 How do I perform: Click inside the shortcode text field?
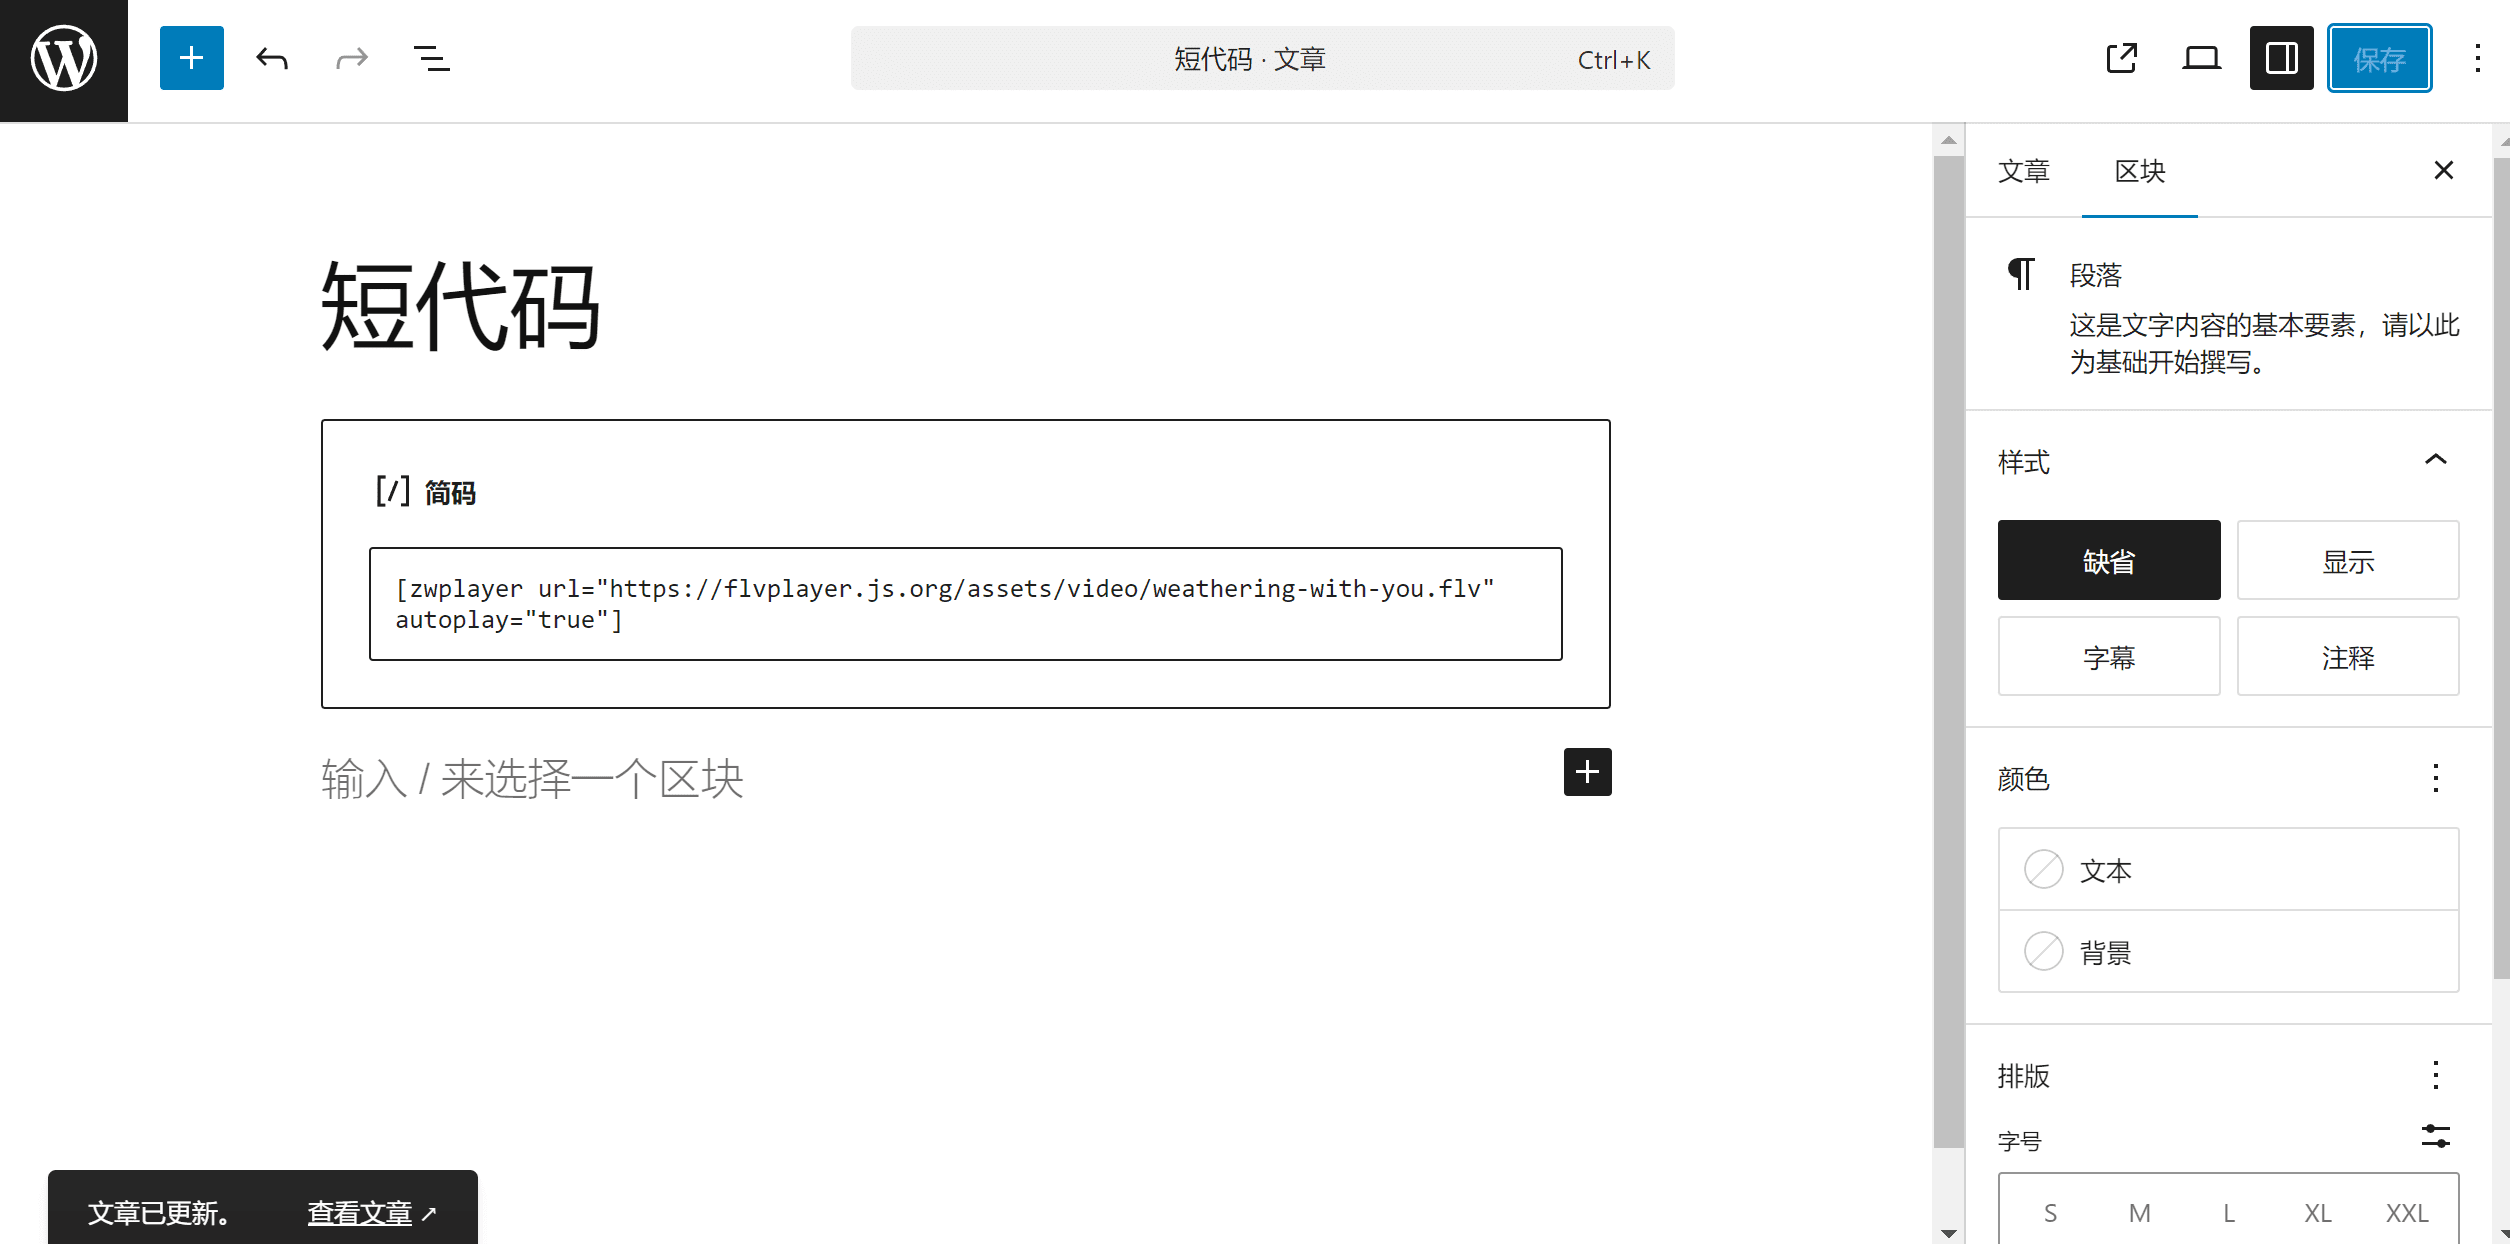click(x=964, y=604)
